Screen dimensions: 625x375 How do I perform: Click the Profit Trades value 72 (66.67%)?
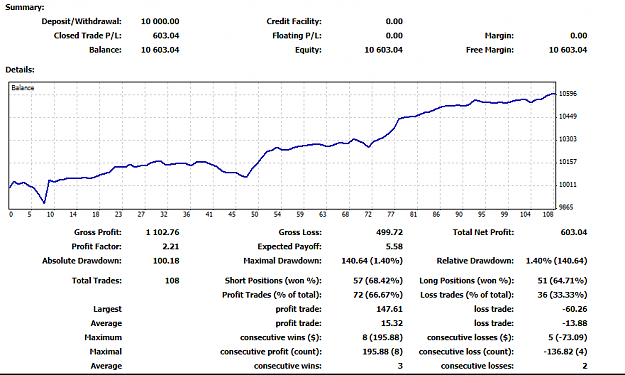[378, 295]
